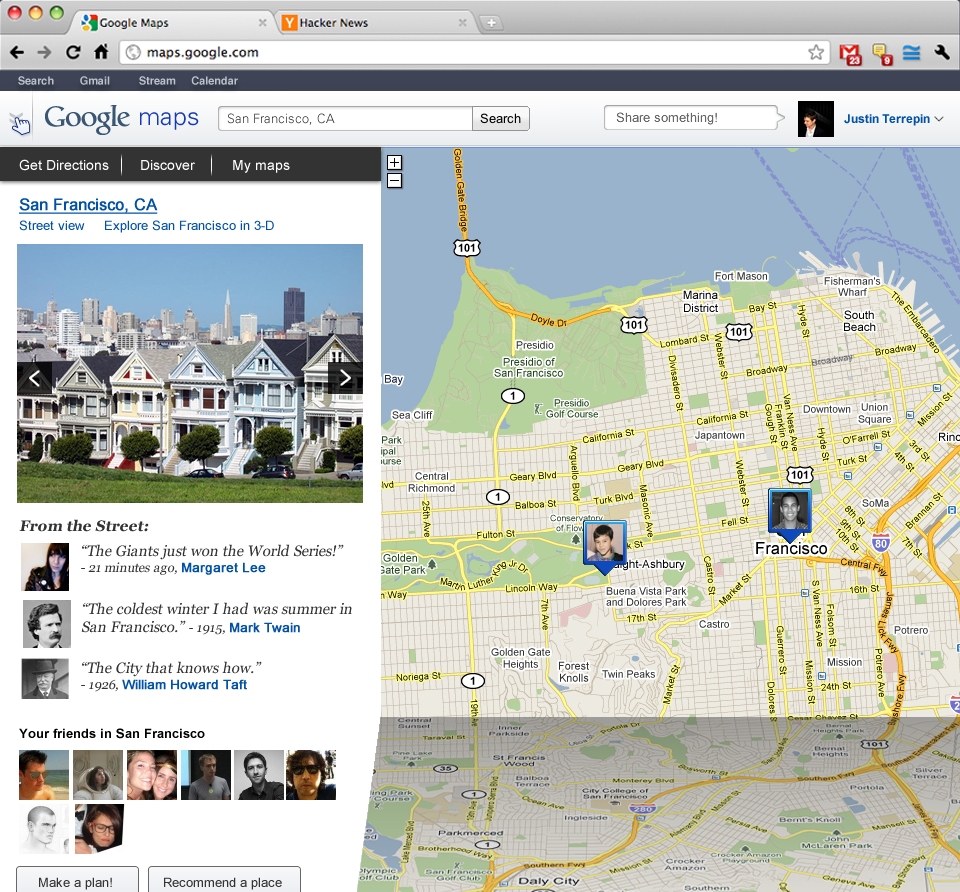Viewport: 960px width, 892px height.
Task: Expand the Justin Terrepin account dropdown
Action: tap(939, 119)
